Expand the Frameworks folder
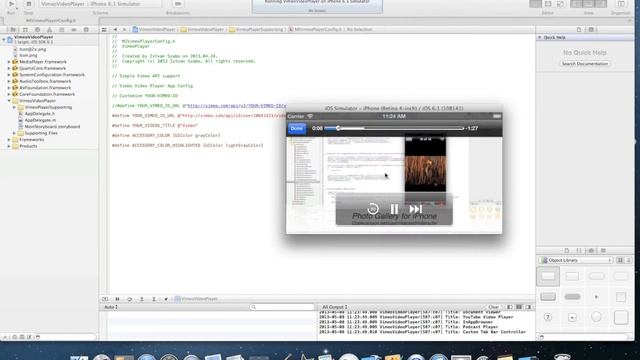The image size is (640, 360). click(x=9, y=140)
